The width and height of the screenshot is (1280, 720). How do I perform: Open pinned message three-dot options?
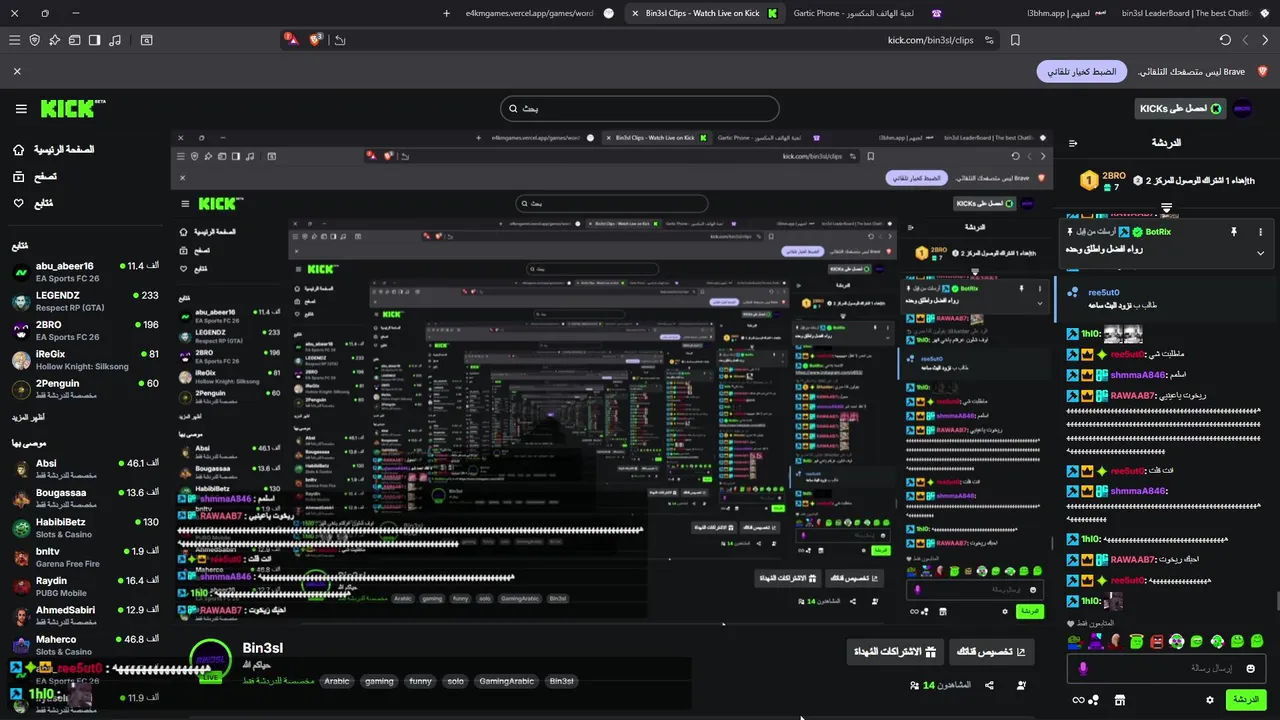pos(1260,231)
